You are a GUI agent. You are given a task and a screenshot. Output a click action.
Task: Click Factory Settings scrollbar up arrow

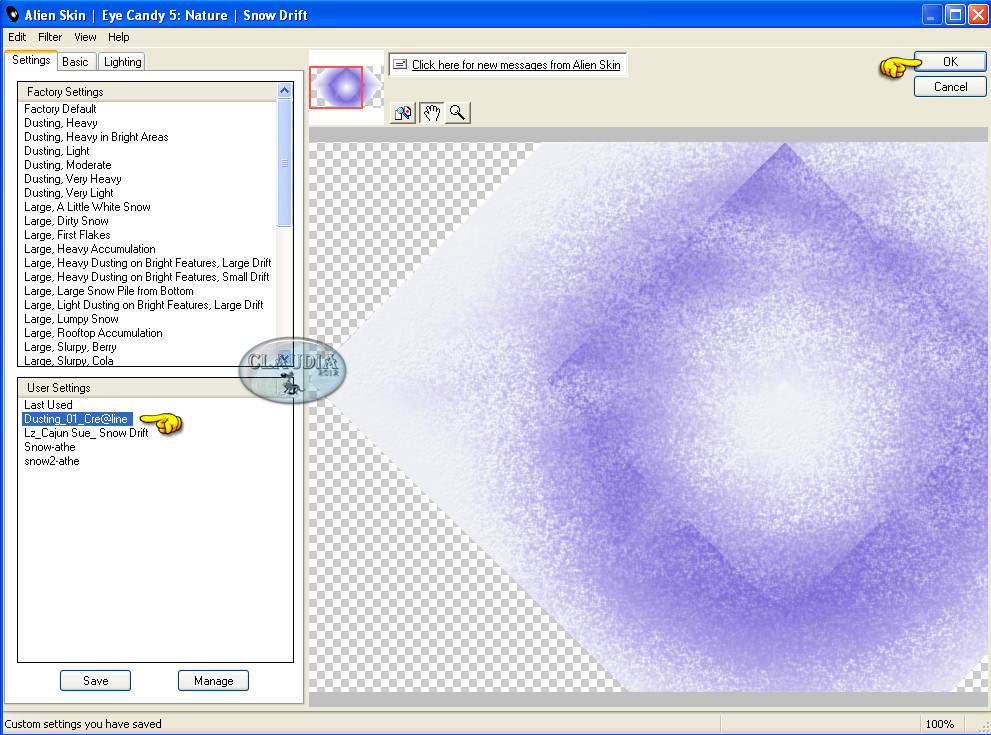284,90
